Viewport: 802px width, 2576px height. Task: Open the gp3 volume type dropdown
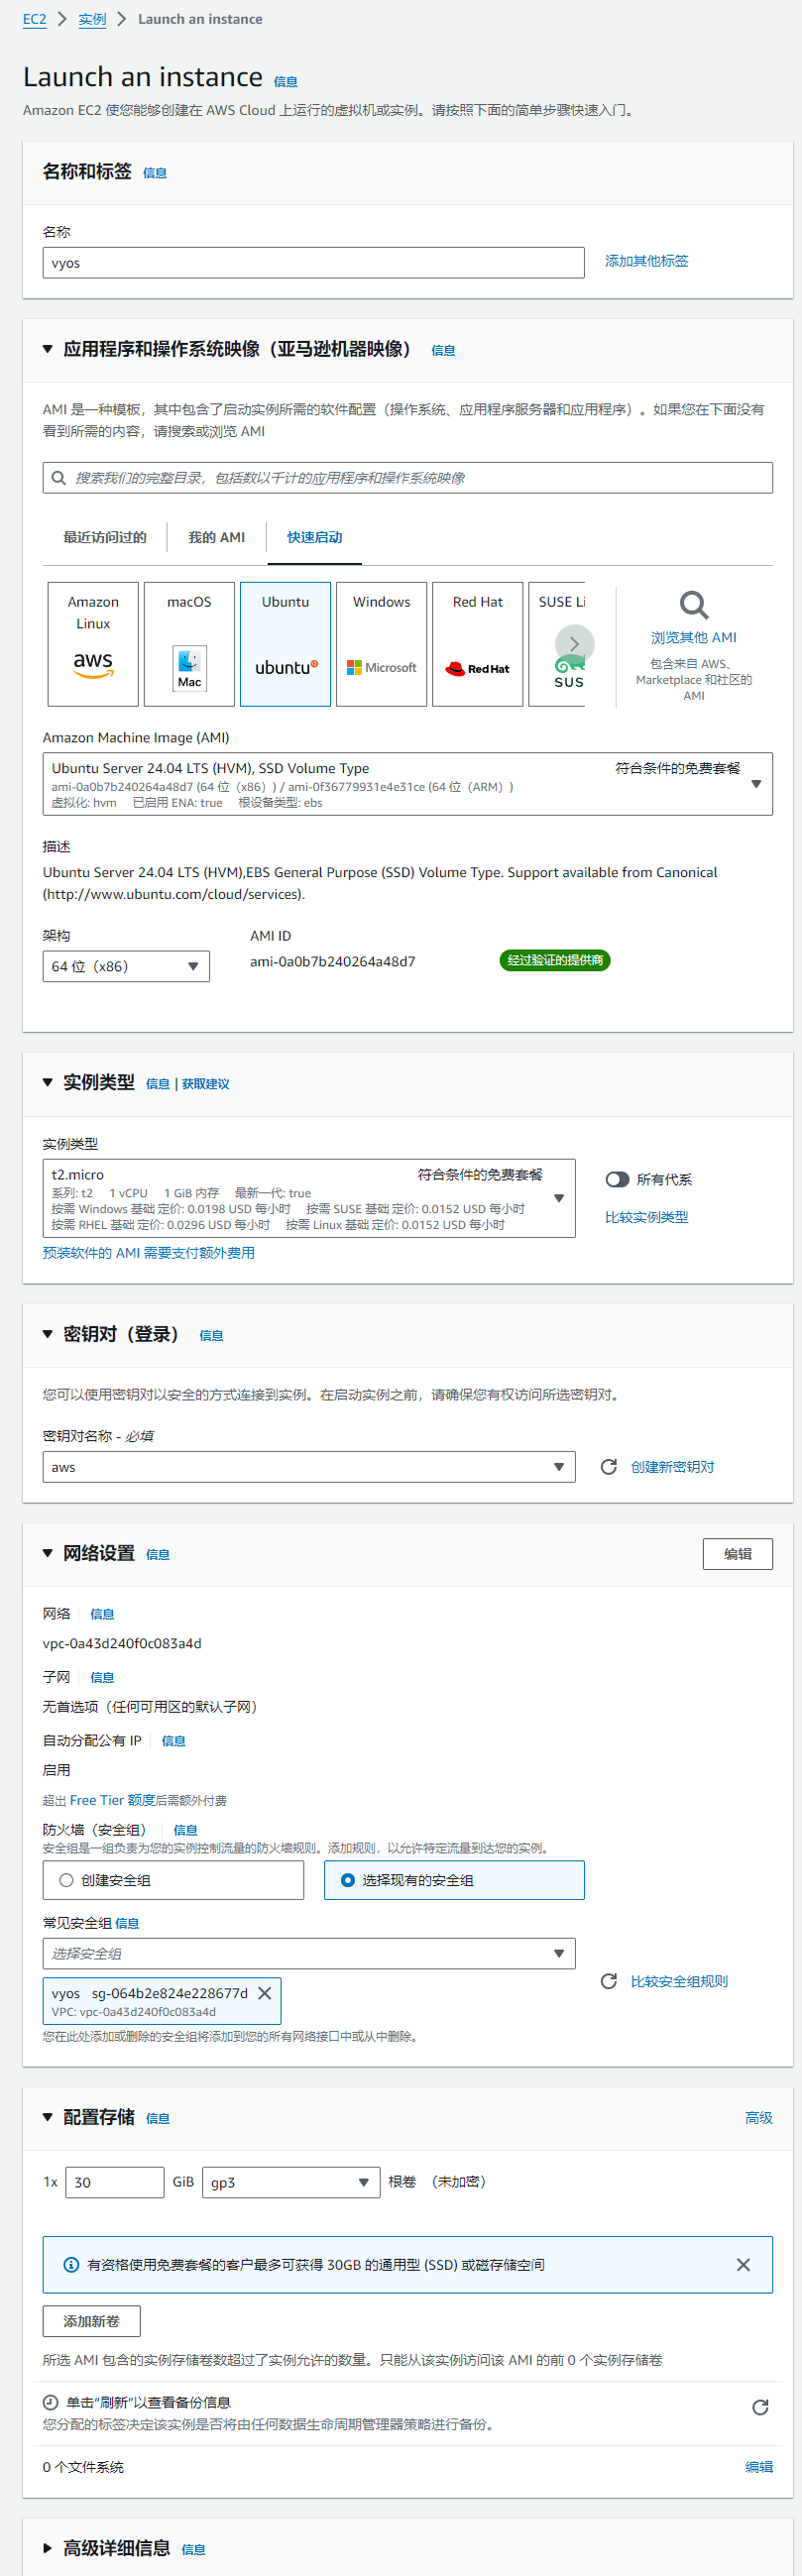(291, 2182)
